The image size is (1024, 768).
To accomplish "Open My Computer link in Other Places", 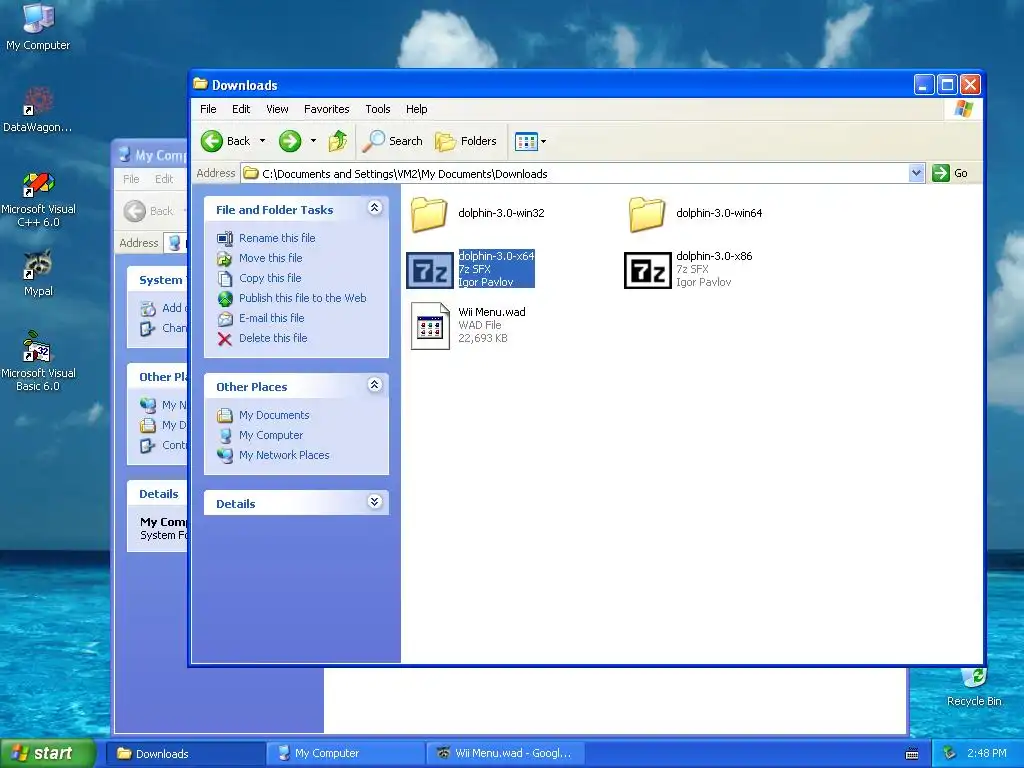I will tap(271, 435).
